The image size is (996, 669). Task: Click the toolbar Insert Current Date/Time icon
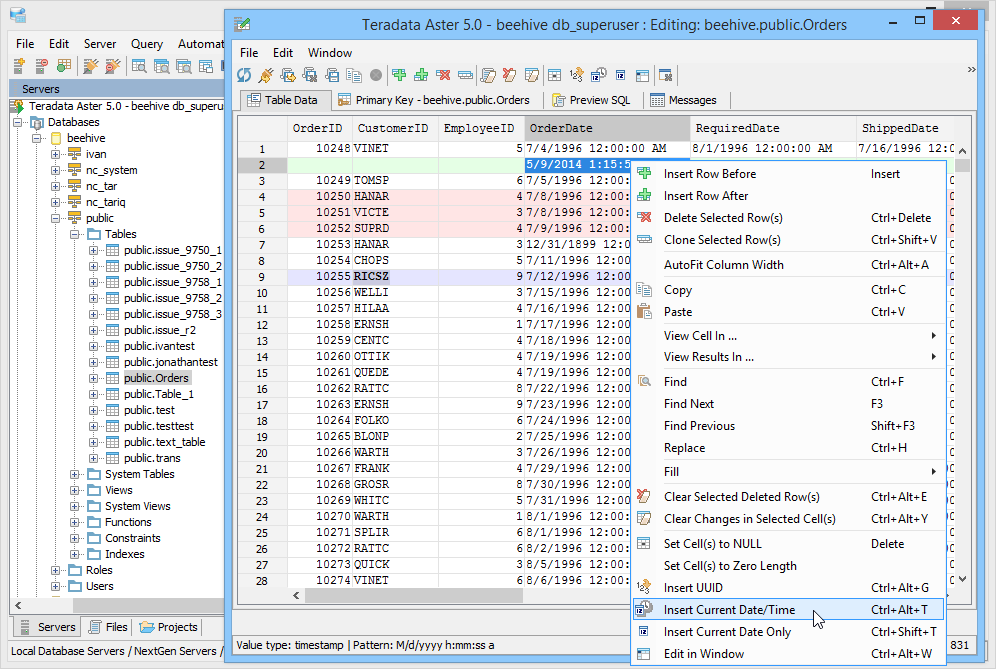[x=598, y=75]
